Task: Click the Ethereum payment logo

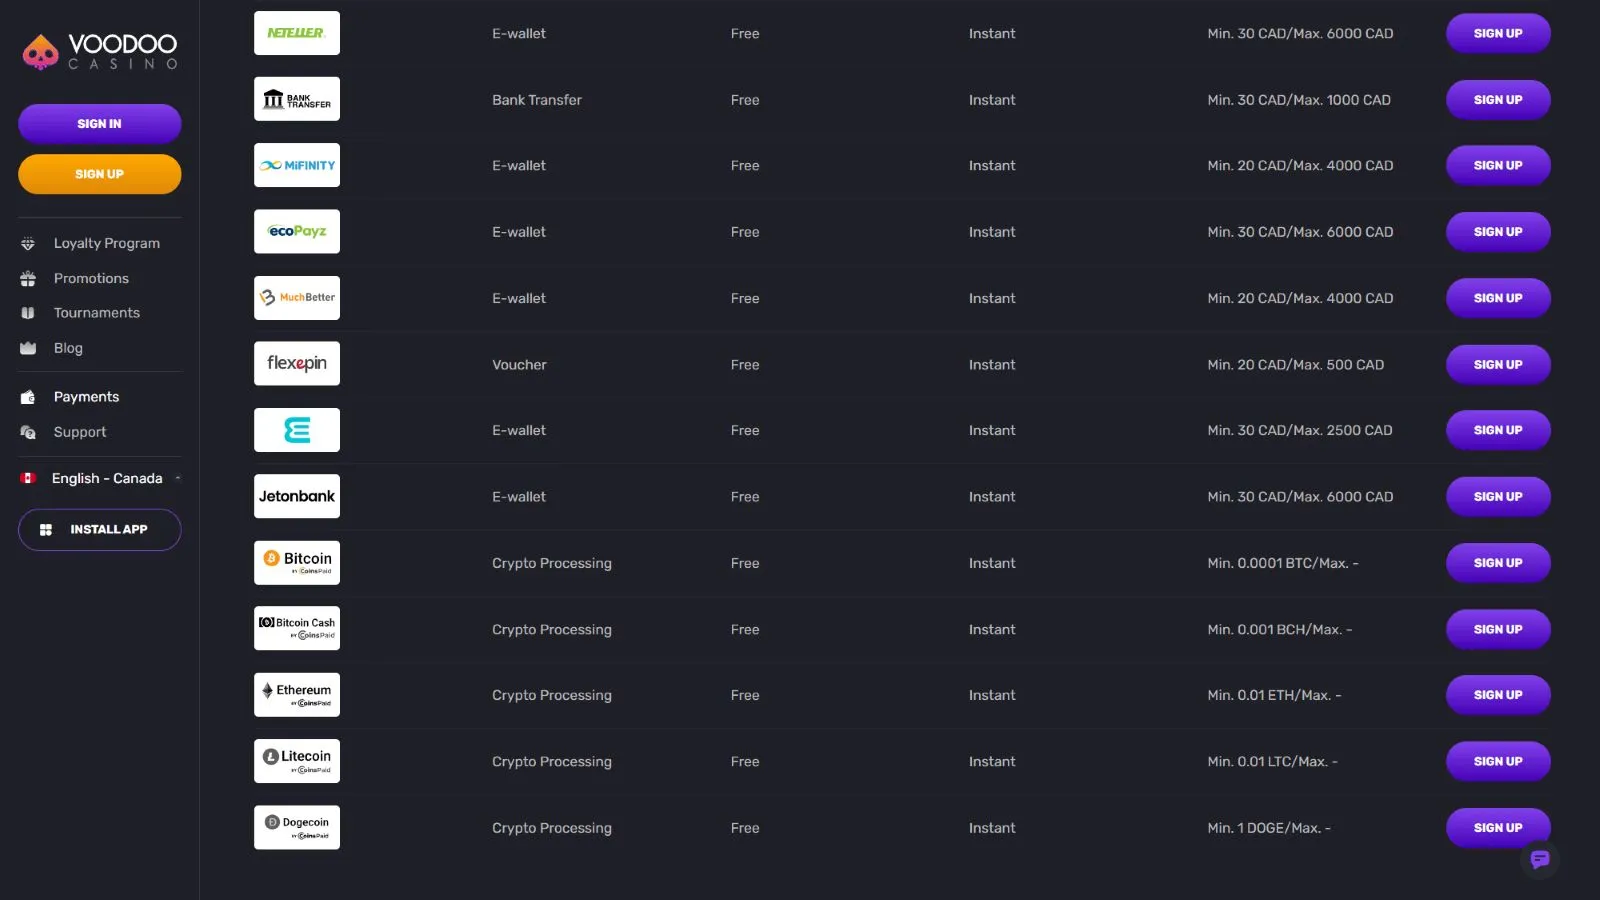Action: [297, 695]
